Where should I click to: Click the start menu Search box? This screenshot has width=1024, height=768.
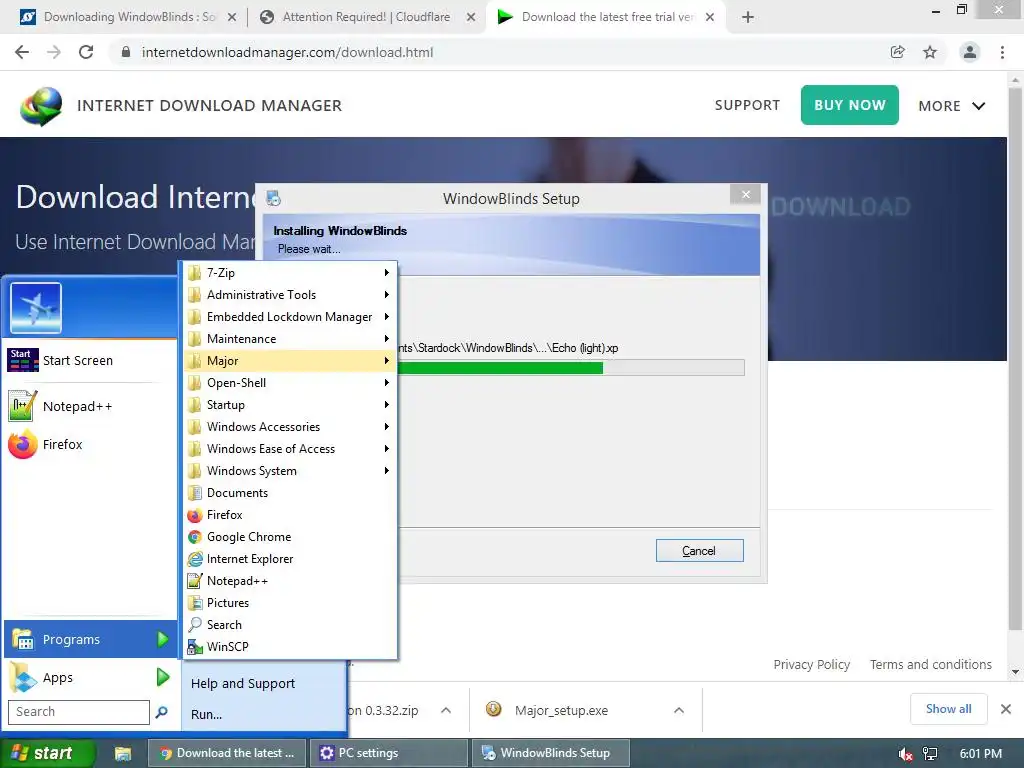point(78,712)
